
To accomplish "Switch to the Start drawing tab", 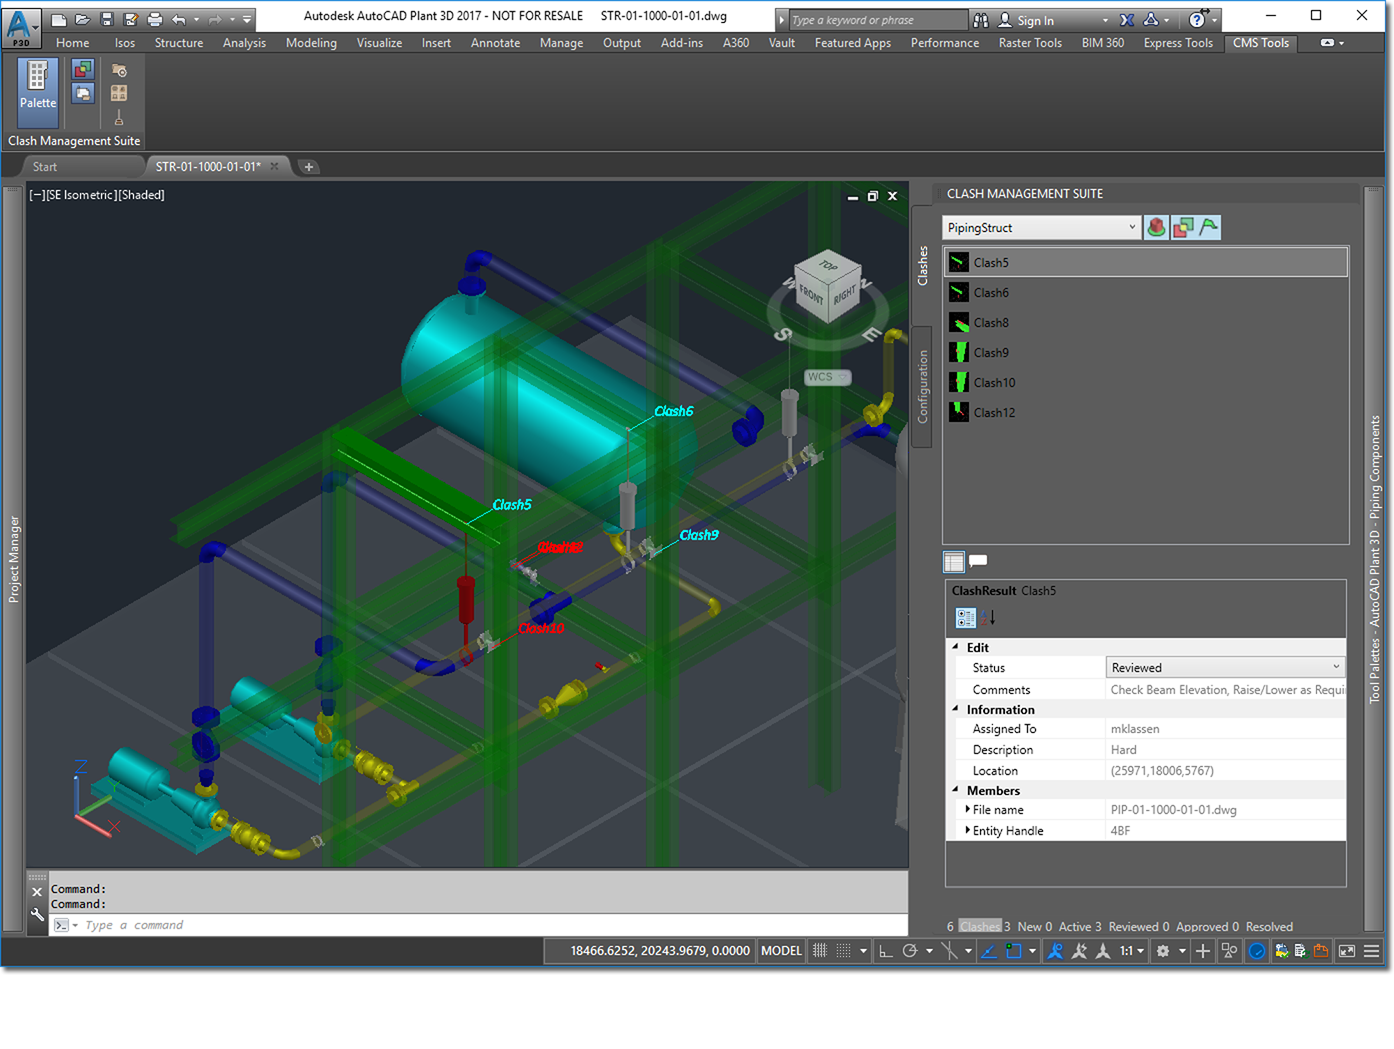I will (45, 167).
